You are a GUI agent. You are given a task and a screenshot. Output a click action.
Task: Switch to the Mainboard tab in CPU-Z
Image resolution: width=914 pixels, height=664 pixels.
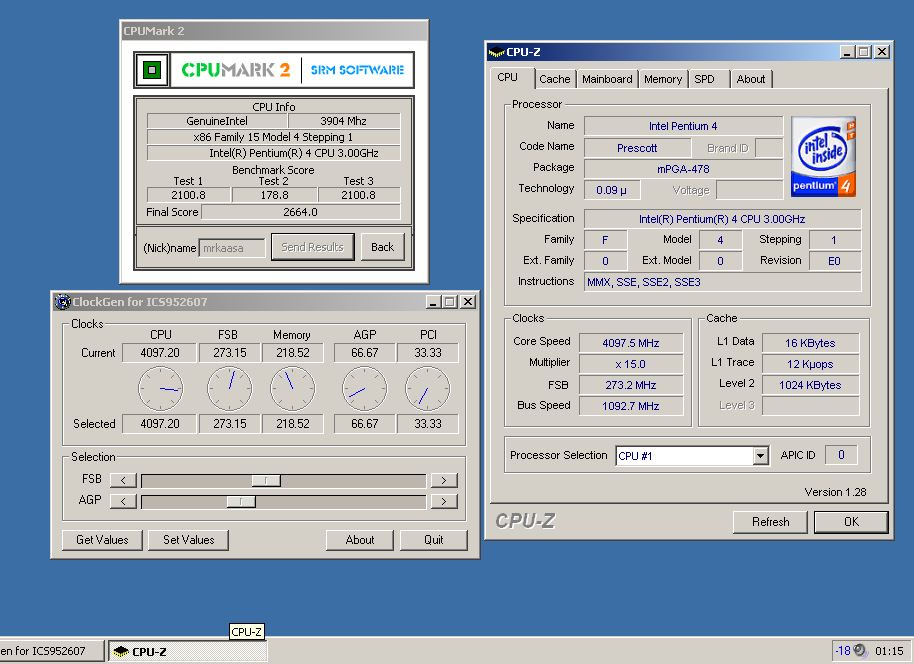[x=607, y=79]
